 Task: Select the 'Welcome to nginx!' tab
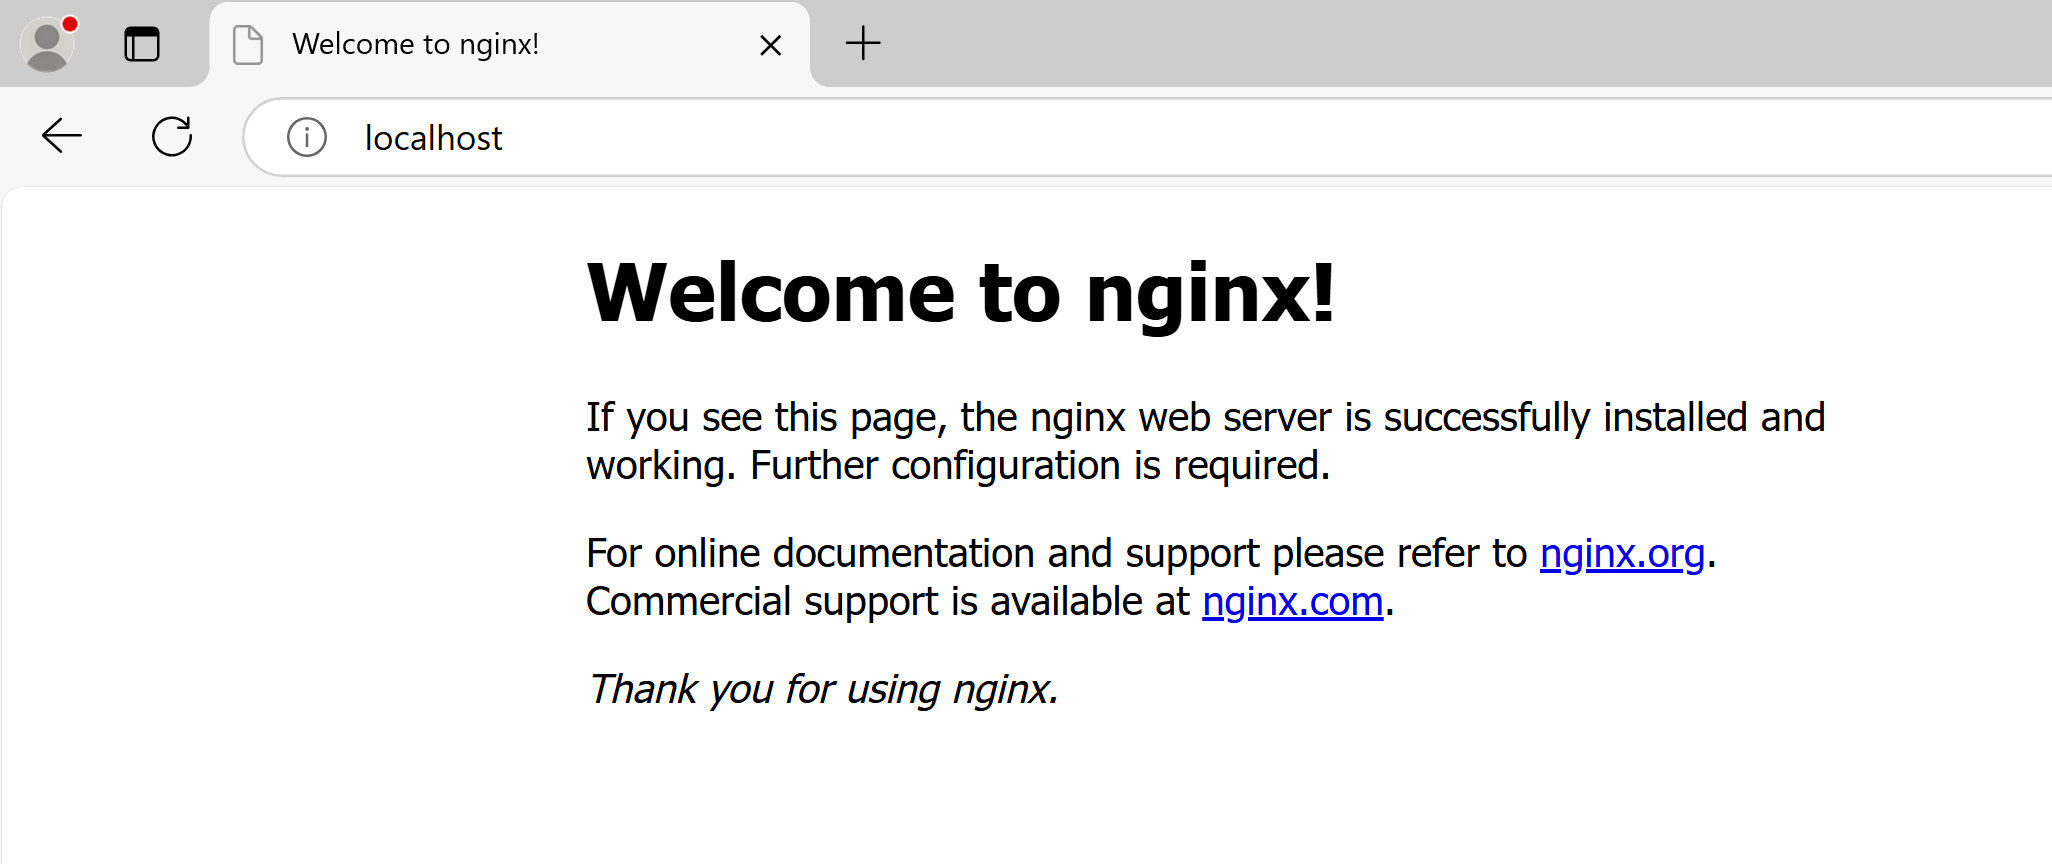pyautogui.click(x=510, y=44)
